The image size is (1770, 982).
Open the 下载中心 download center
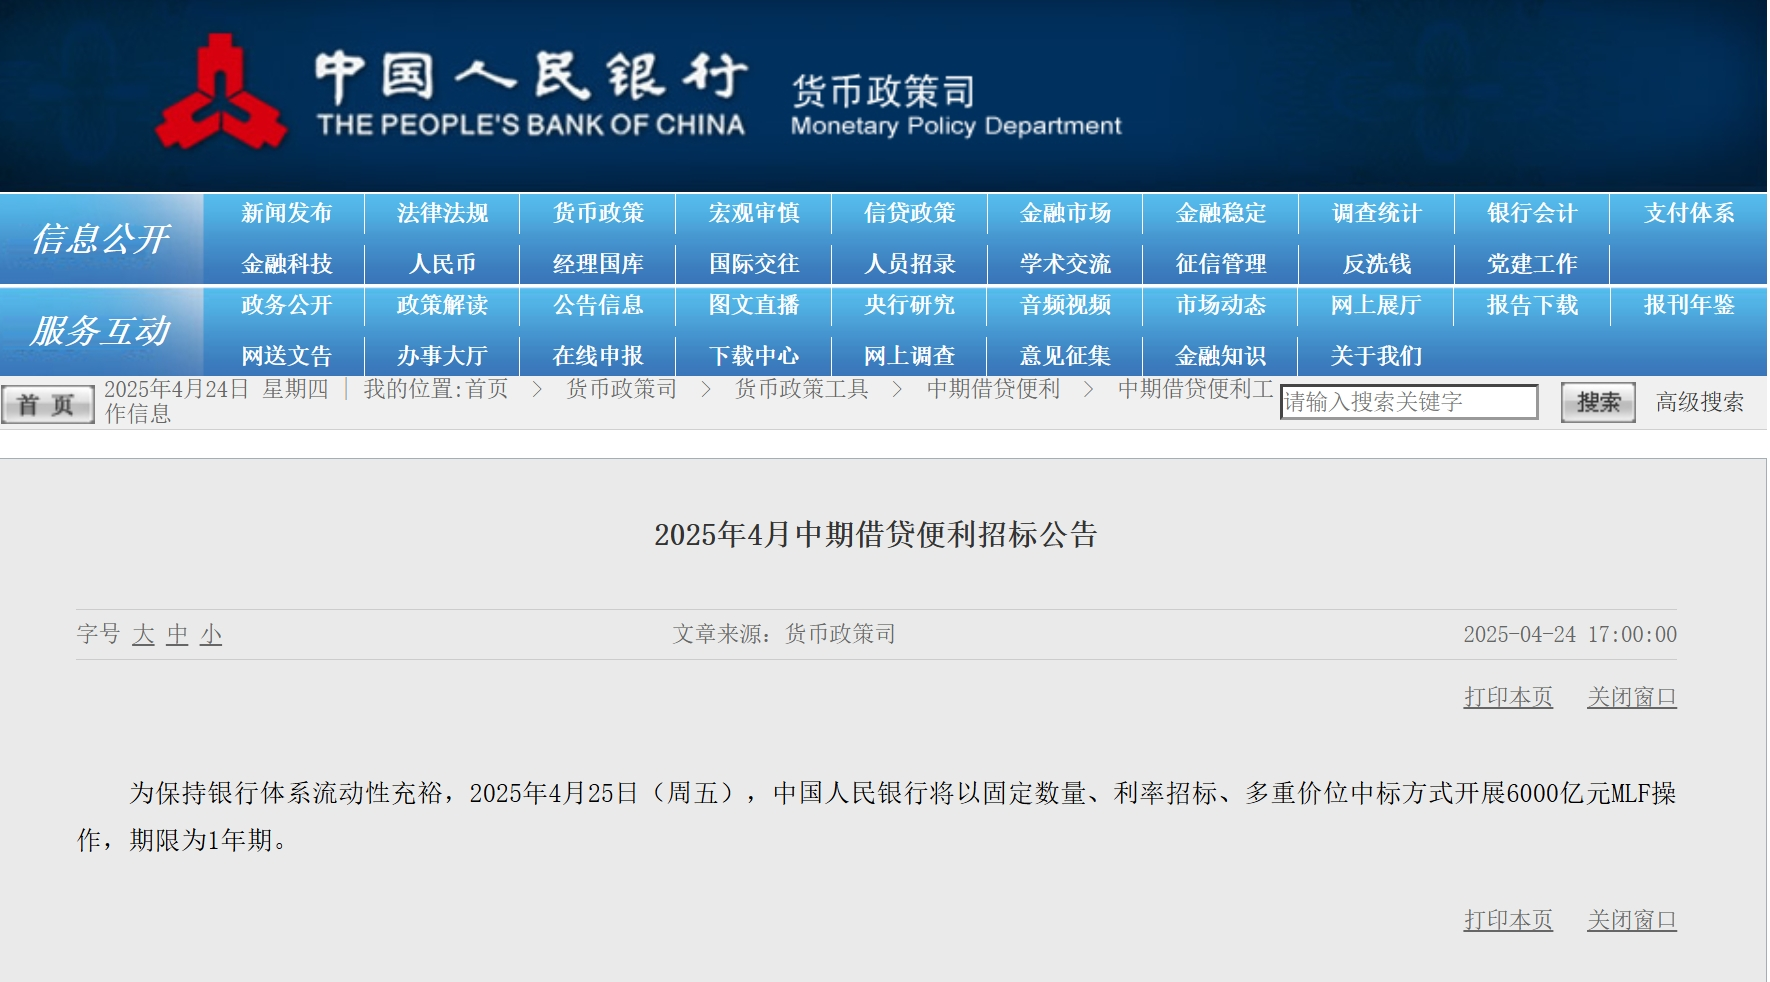(x=753, y=355)
